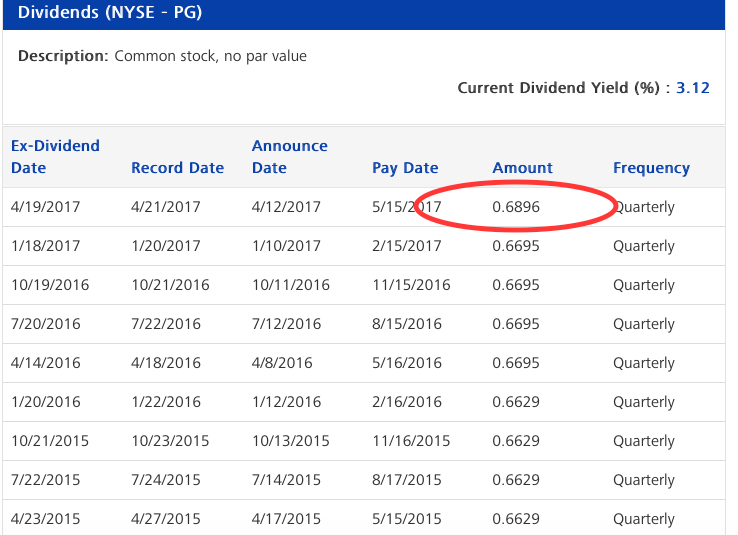Sort by Amount column header

(522, 168)
